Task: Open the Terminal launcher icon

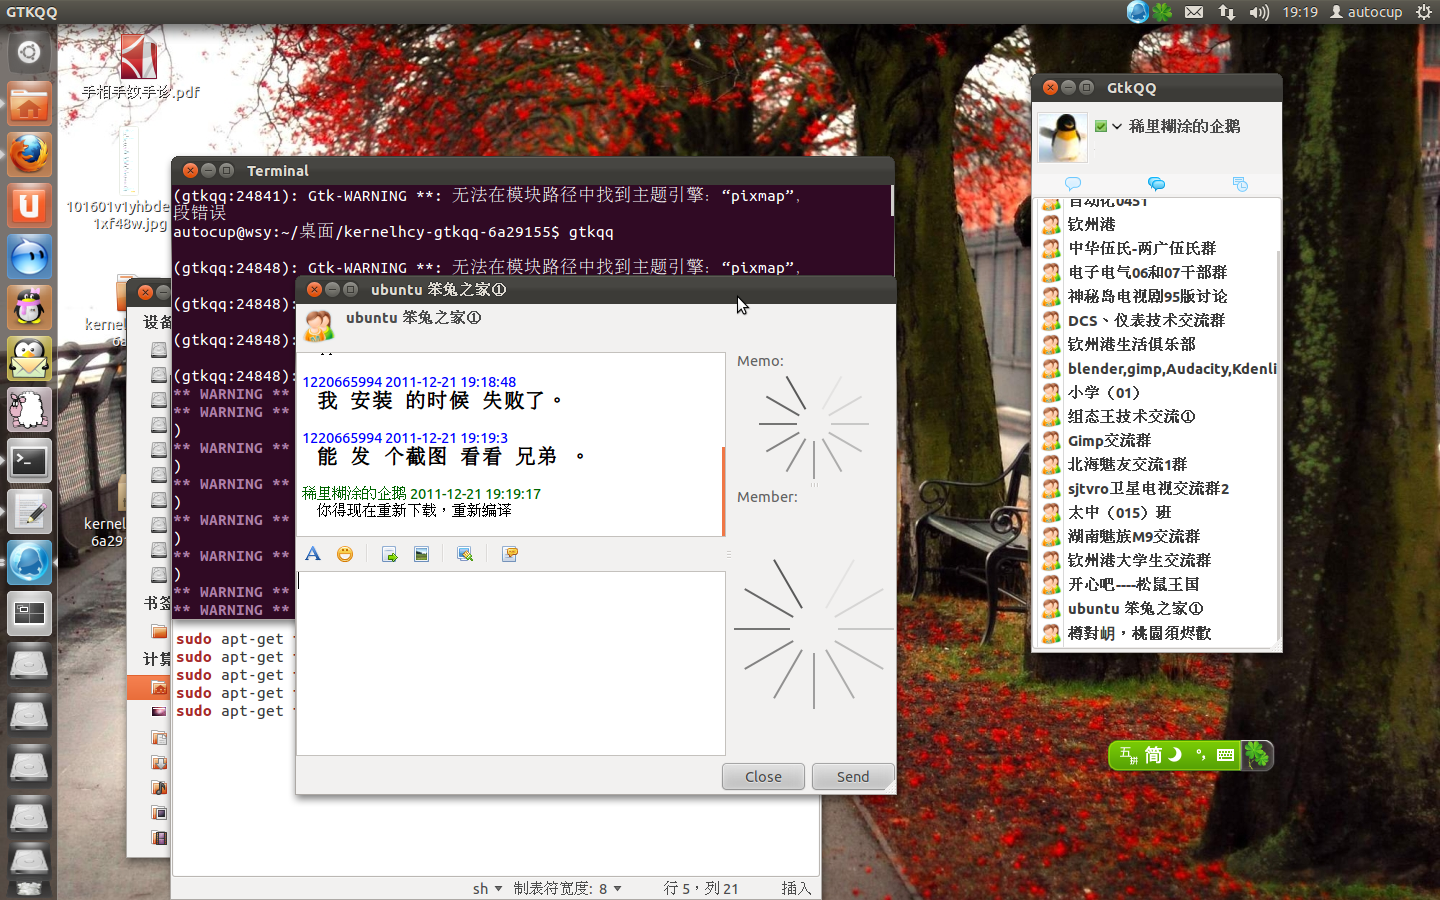Action: point(29,461)
